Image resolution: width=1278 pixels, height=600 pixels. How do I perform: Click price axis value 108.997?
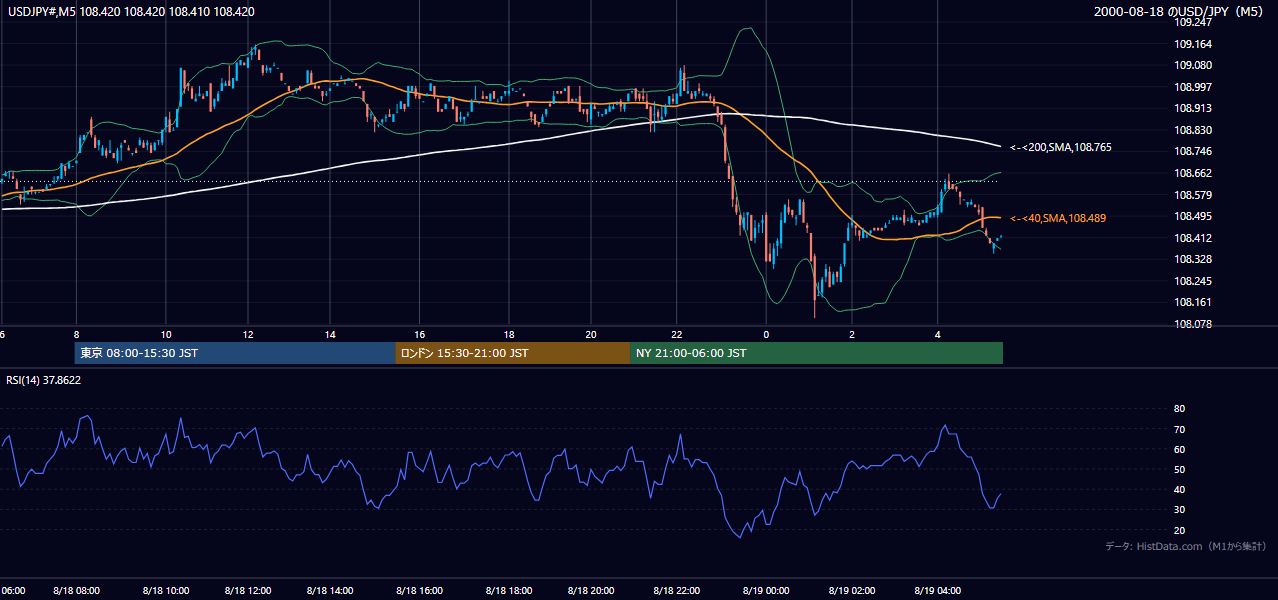[1195, 87]
